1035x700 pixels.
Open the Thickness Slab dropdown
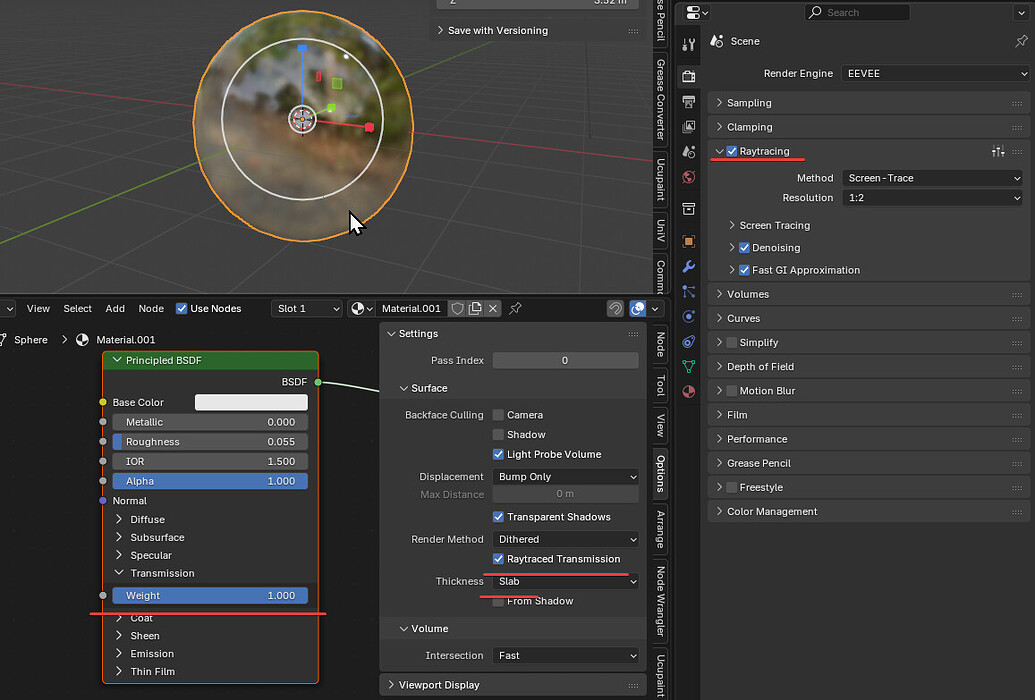point(566,581)
